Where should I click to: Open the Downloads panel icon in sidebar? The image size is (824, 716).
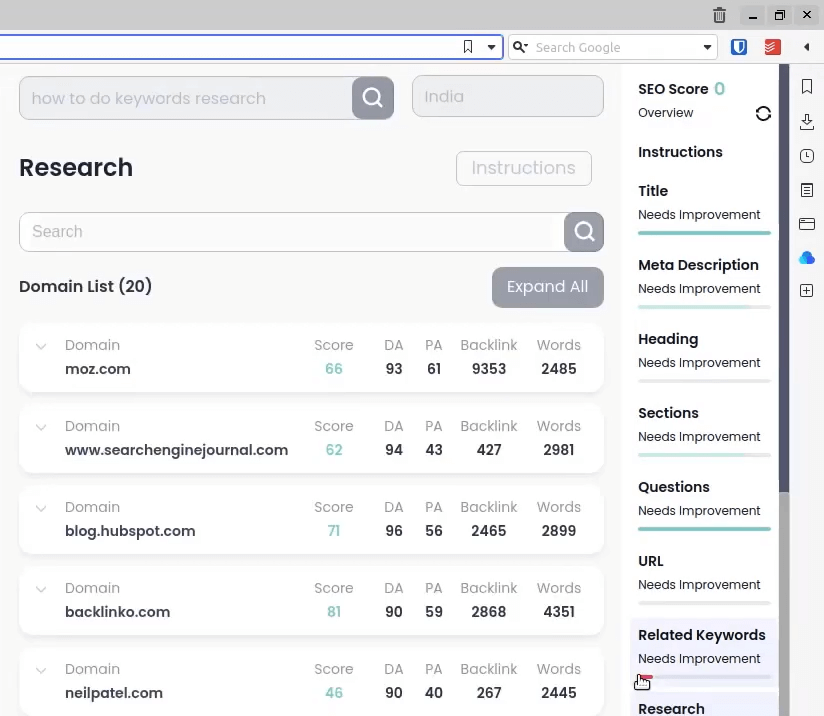pos(807,122)
